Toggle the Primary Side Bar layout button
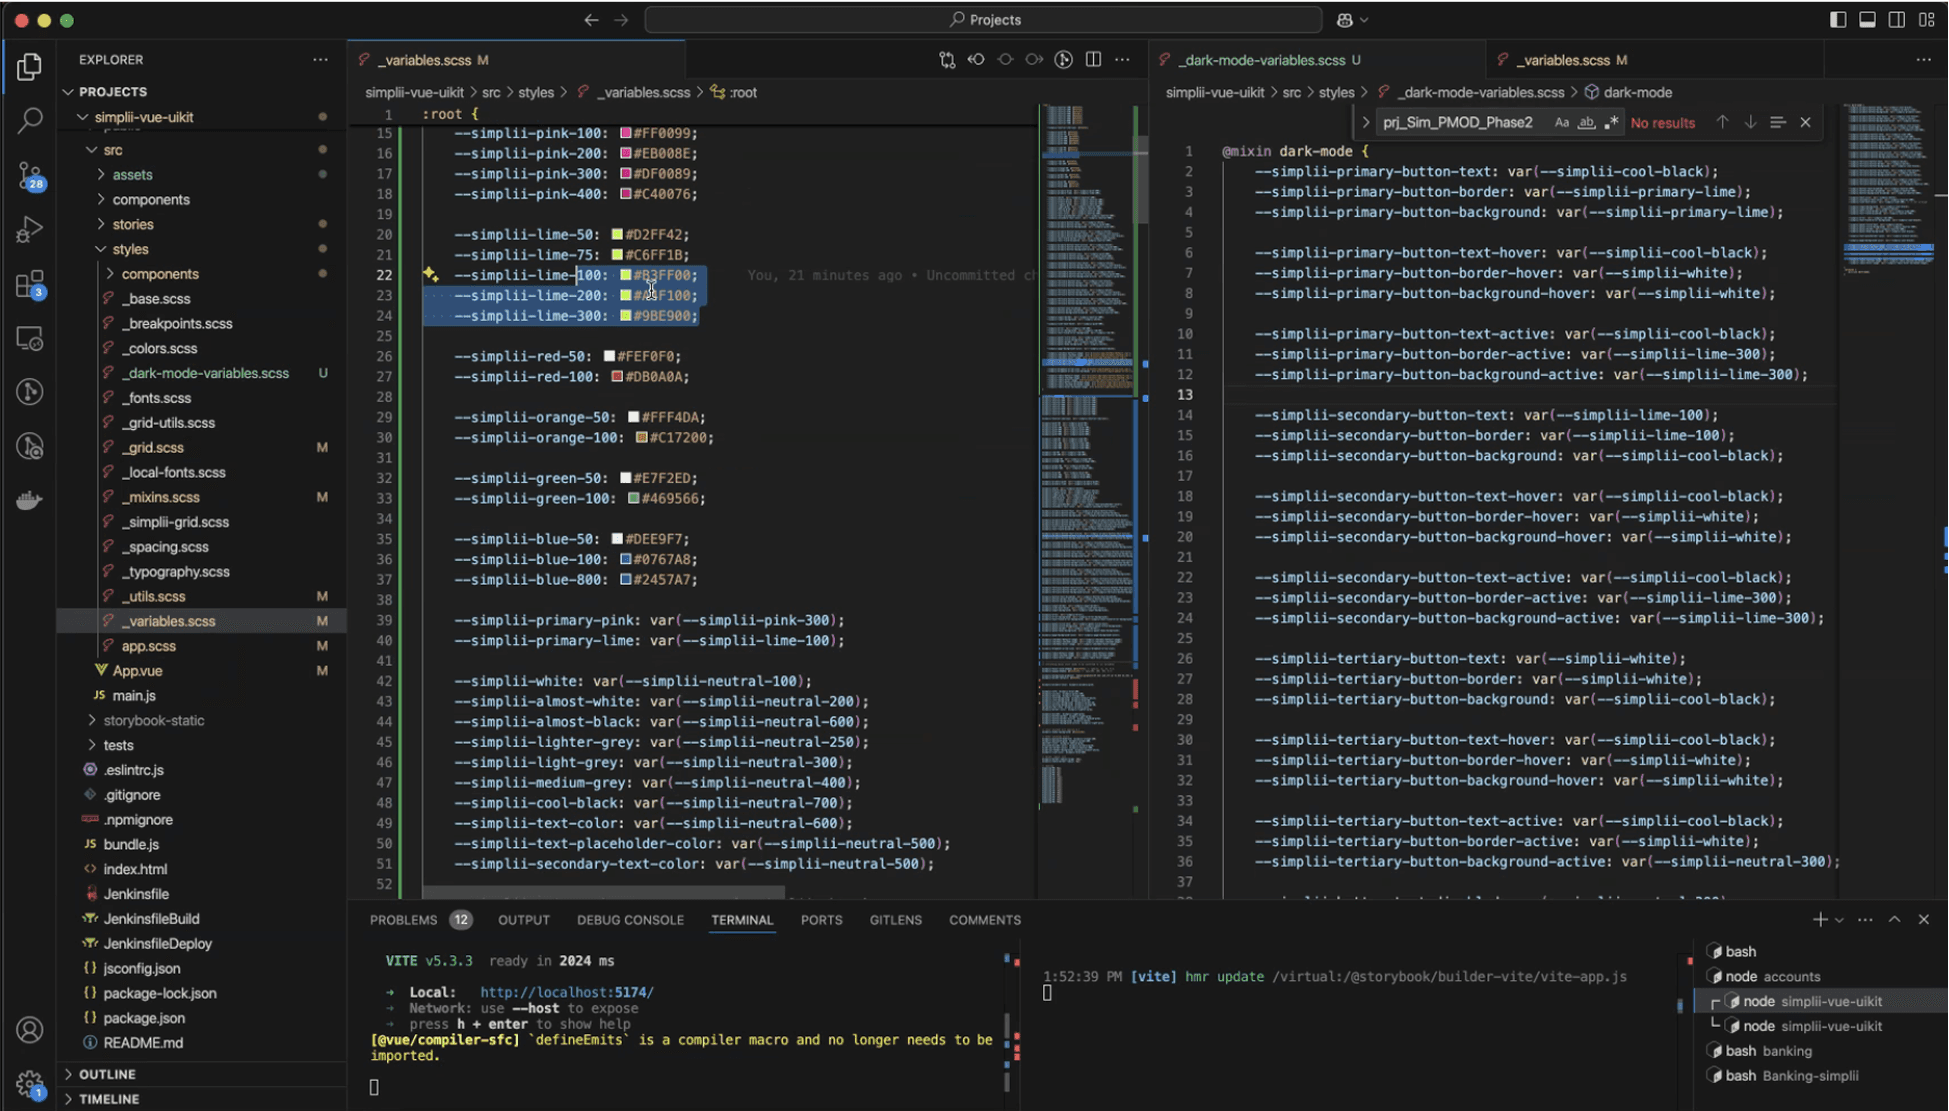Image resolution: width=1949 pixels, height=1111 pixels. tap(1837, 20)
